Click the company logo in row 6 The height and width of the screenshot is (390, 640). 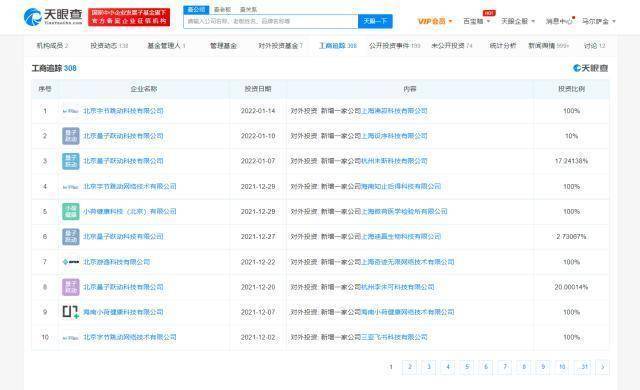pos(71,237)
